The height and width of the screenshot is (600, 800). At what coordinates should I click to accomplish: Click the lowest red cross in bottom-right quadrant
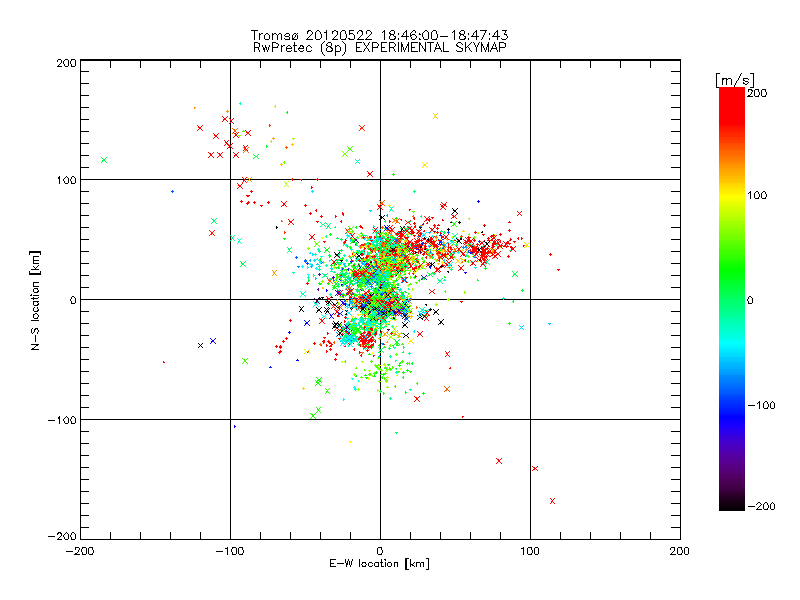552,501
